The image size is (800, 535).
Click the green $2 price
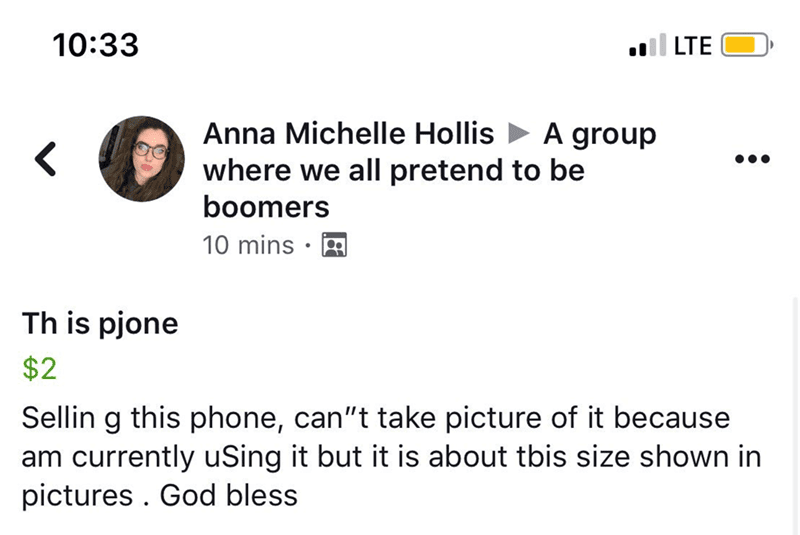tap(39, 369)
